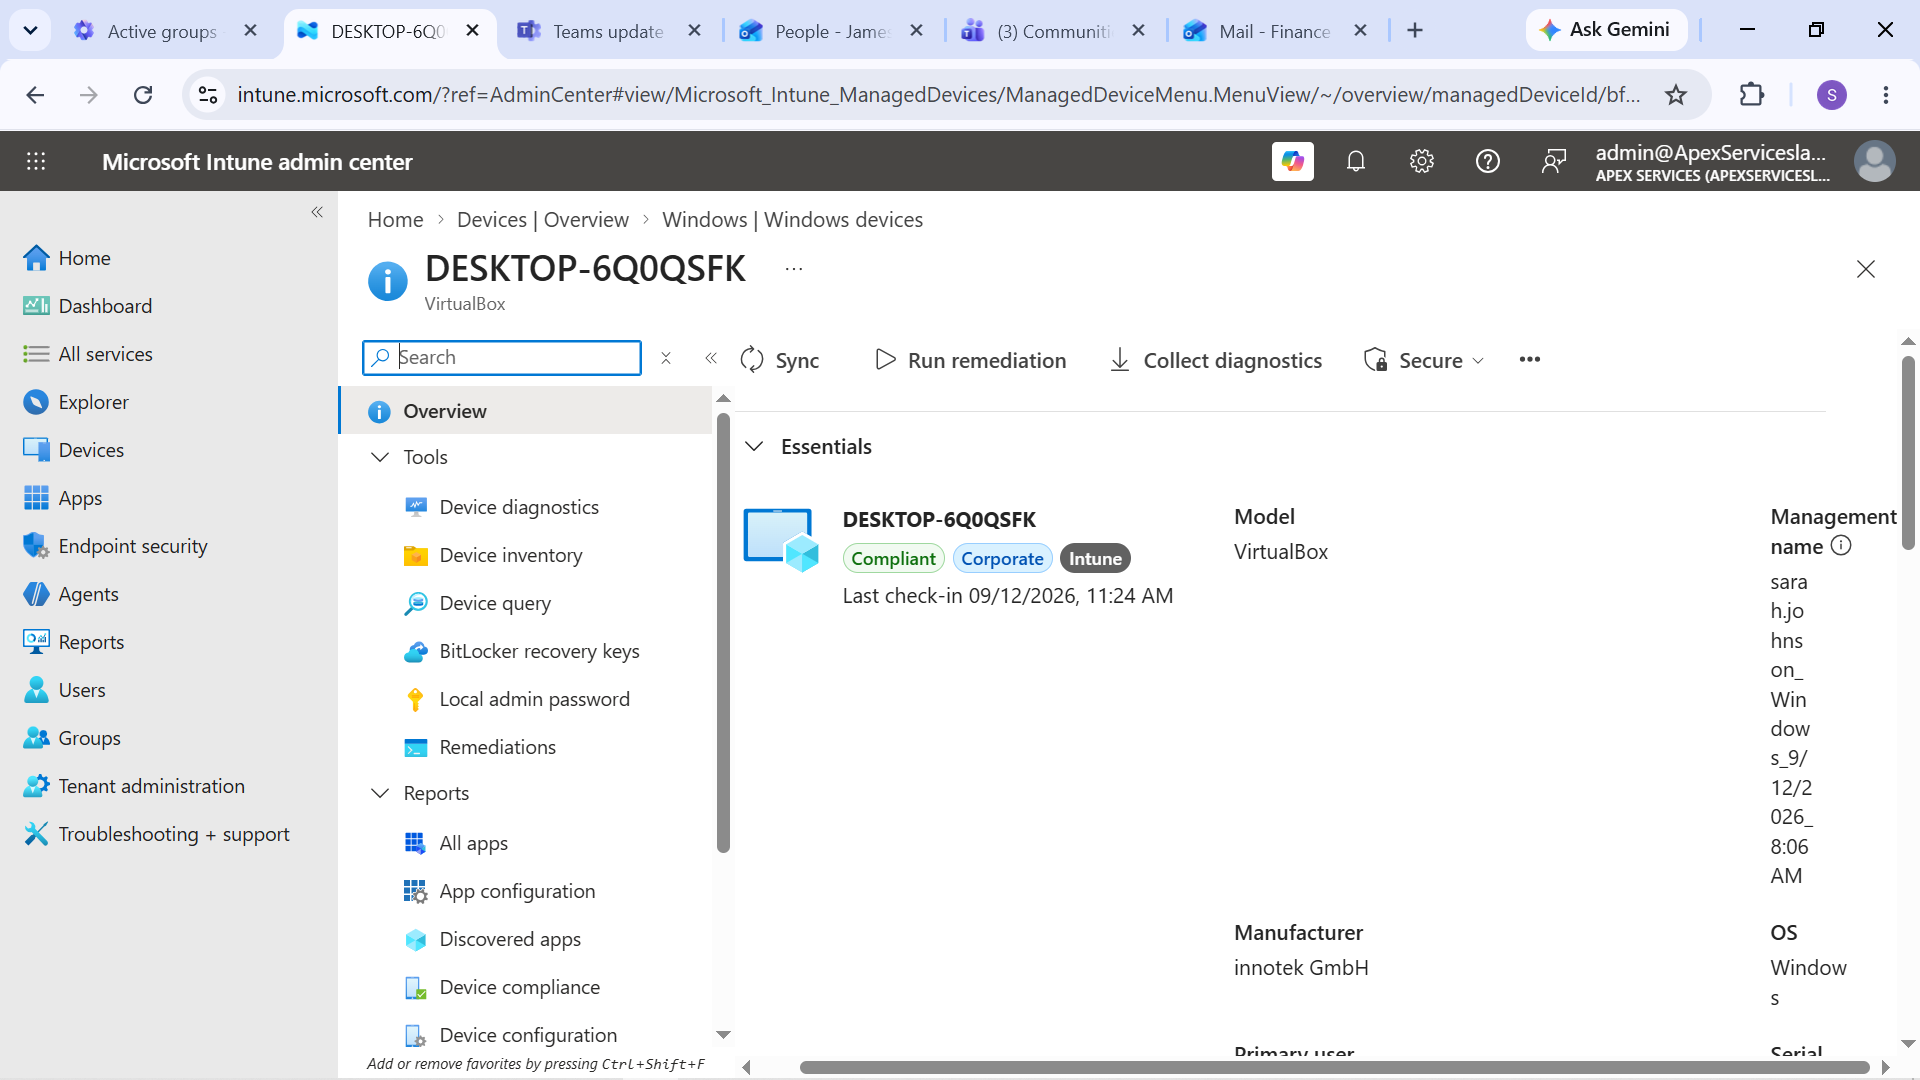Open Explorer in left navigation
Image resolution: width=1920 pixels, height=1080 pixels.
point(93,402)
